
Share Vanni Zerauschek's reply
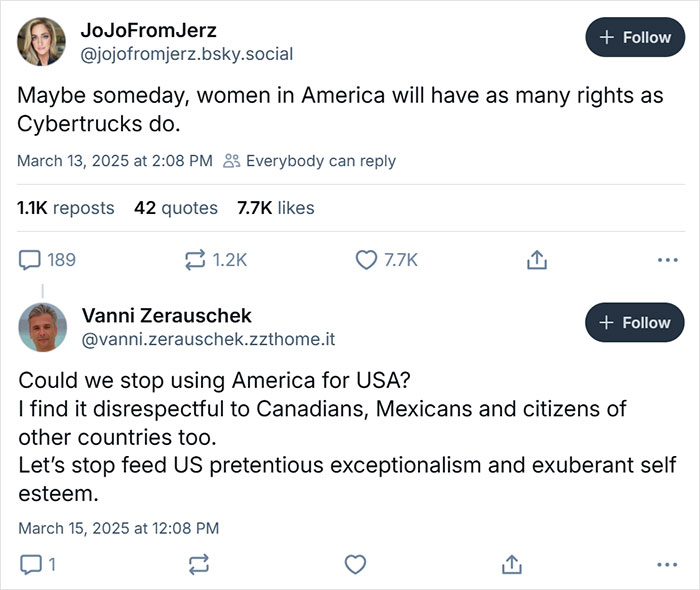[x=513, y=565]
